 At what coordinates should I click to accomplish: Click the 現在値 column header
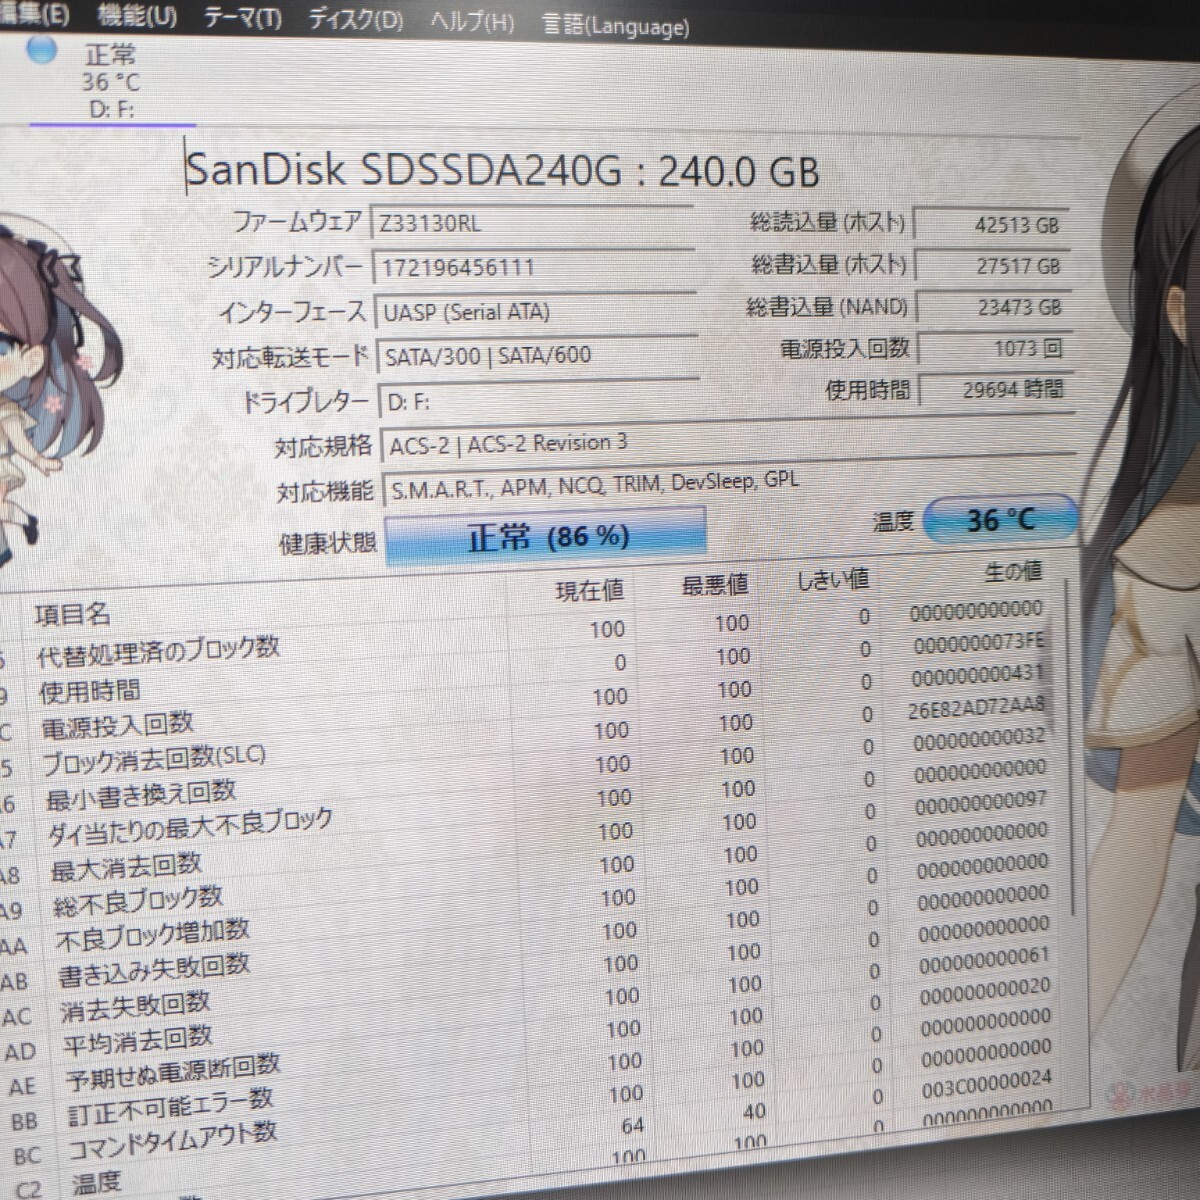tap(590, 591)
